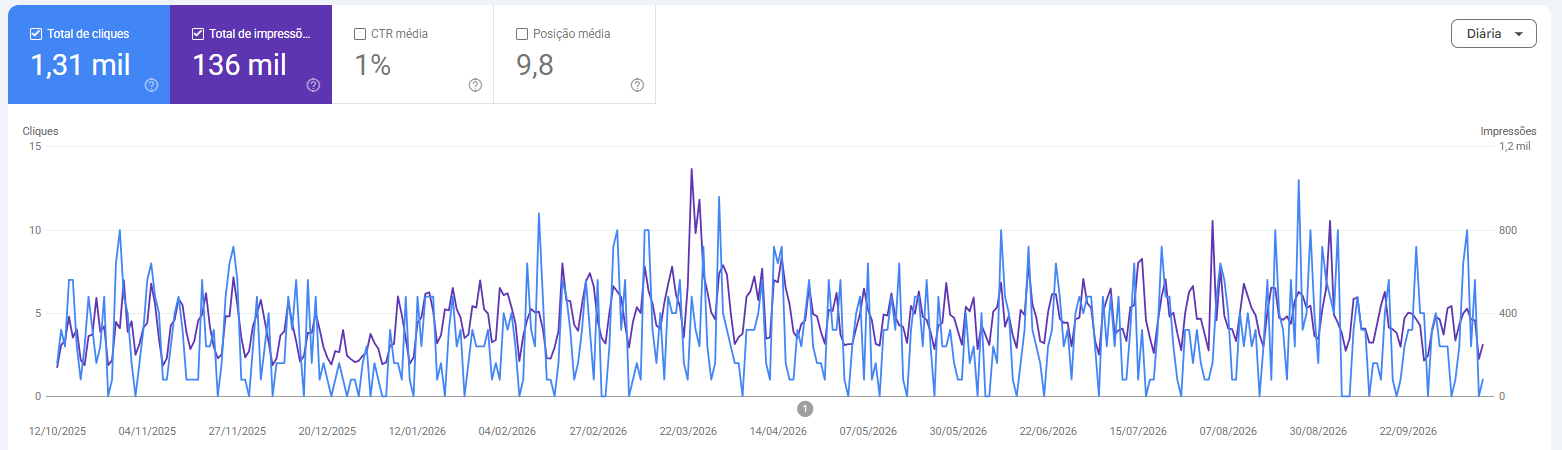The image size is (1562, 450).
Task: Click the 800 impressions axis value
Action: (1508, 230)
